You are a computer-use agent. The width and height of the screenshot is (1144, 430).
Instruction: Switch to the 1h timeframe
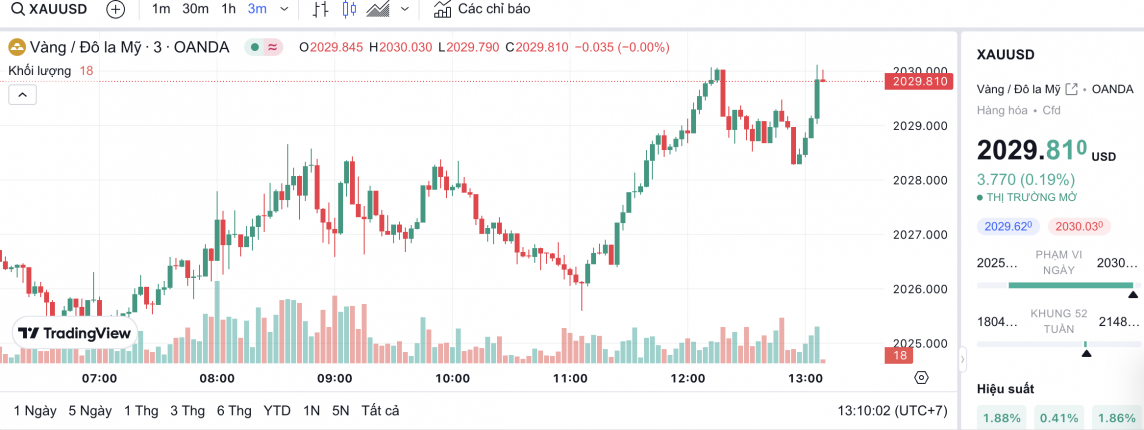(229, 10)
